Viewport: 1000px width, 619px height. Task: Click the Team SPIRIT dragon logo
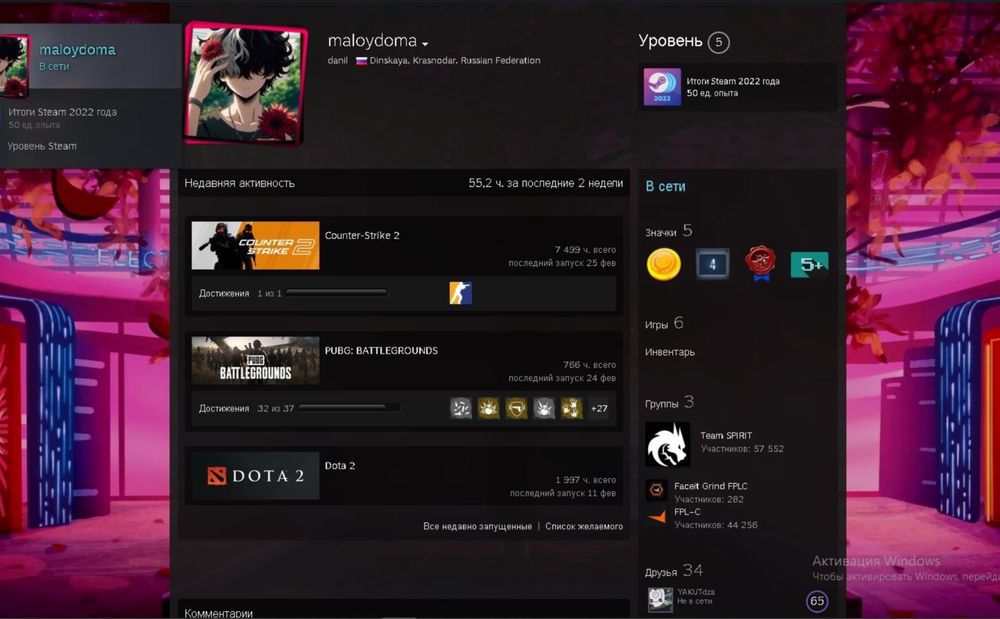coord(667,444)
